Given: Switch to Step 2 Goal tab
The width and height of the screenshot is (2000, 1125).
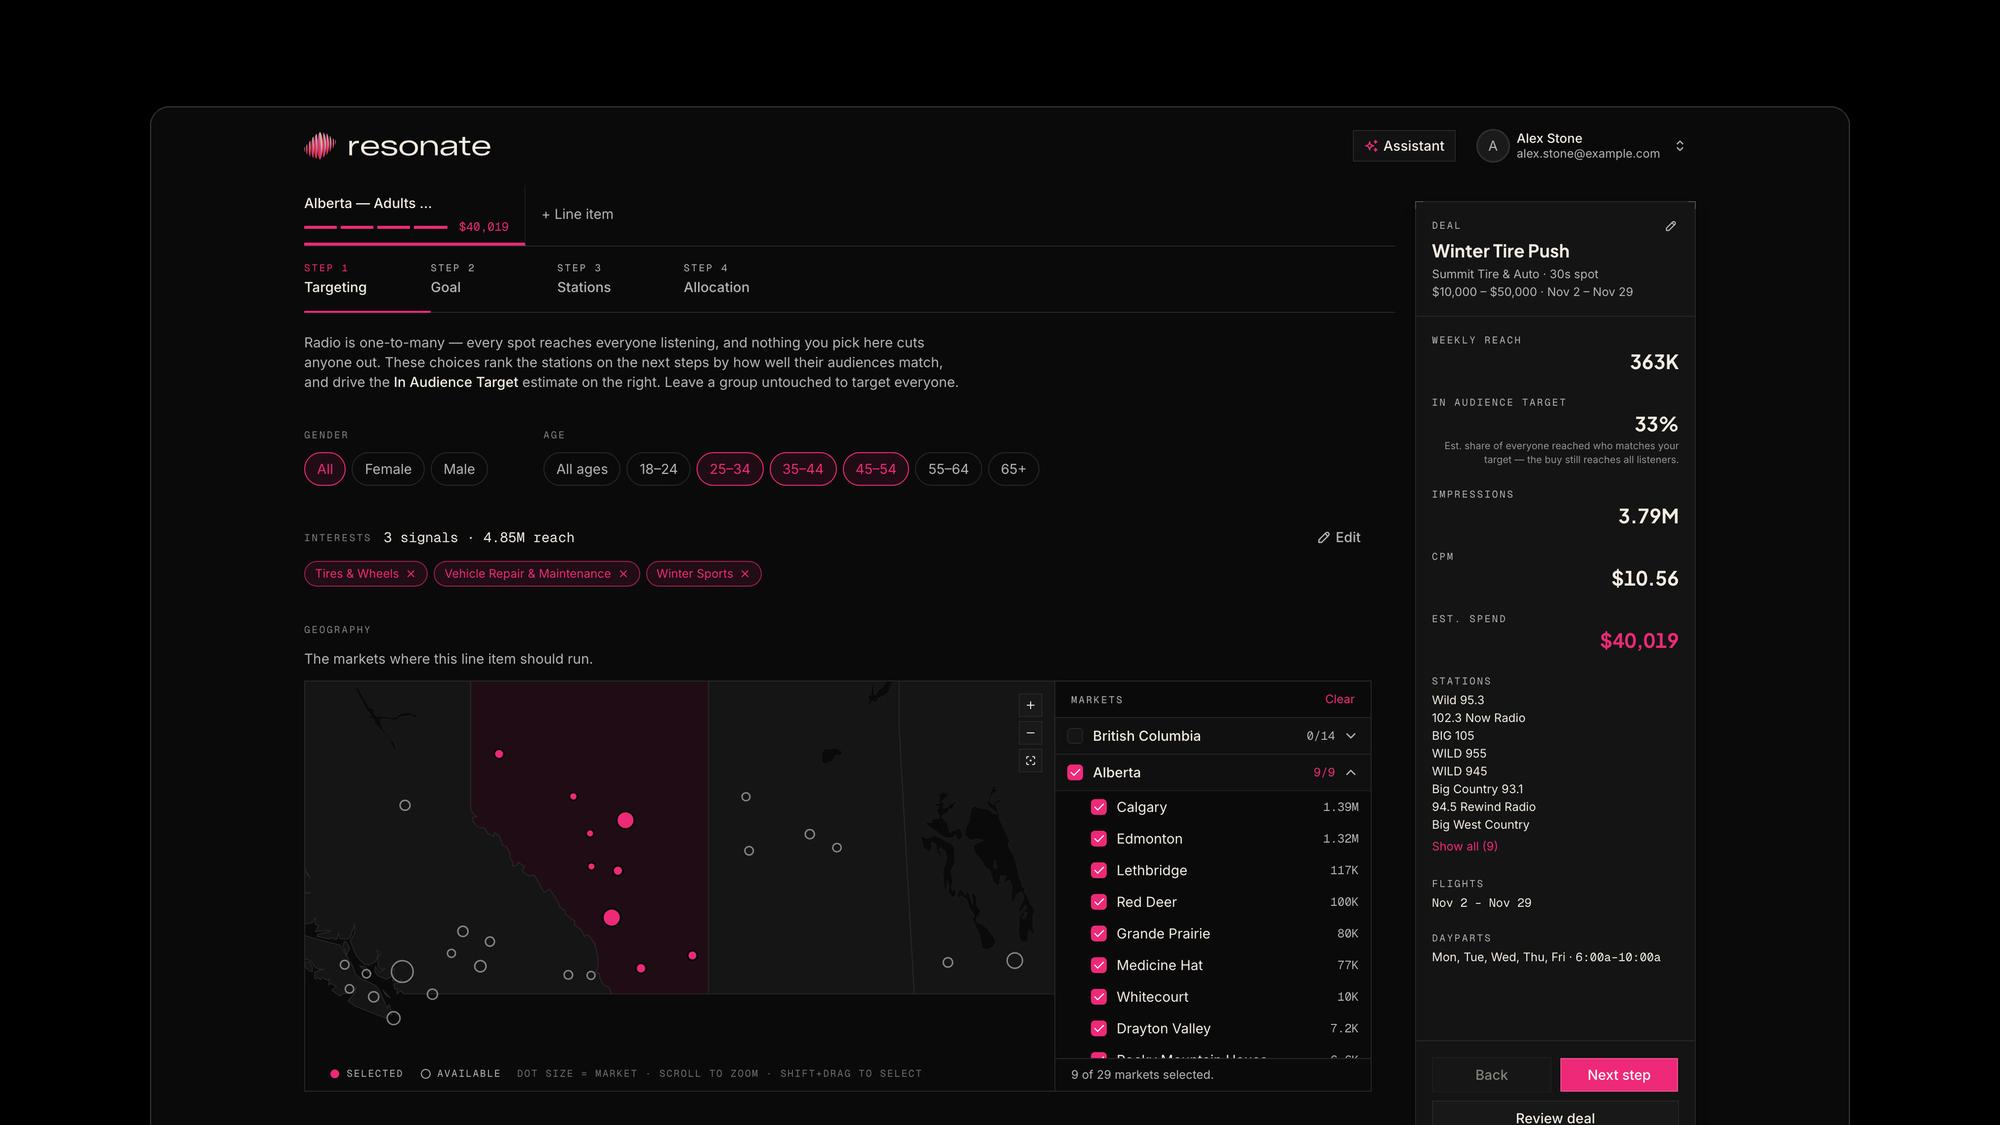Looking at the screenshot, I should click(x=452, y=279).
